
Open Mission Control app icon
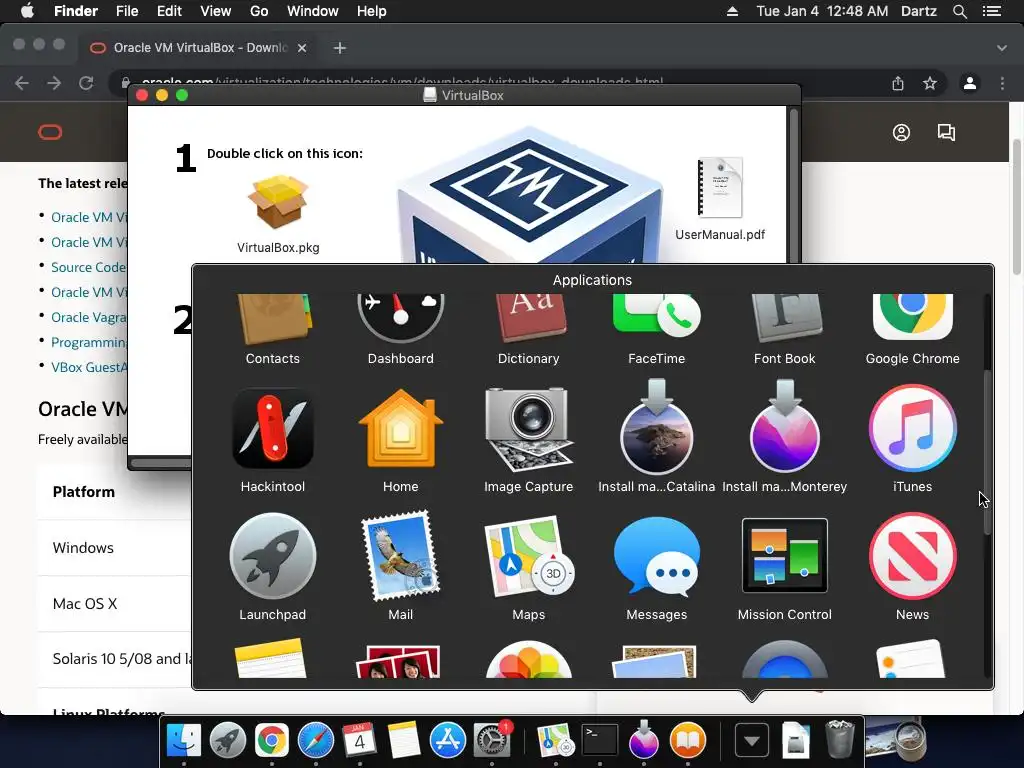pyautogui.click(x=784, y=556)
